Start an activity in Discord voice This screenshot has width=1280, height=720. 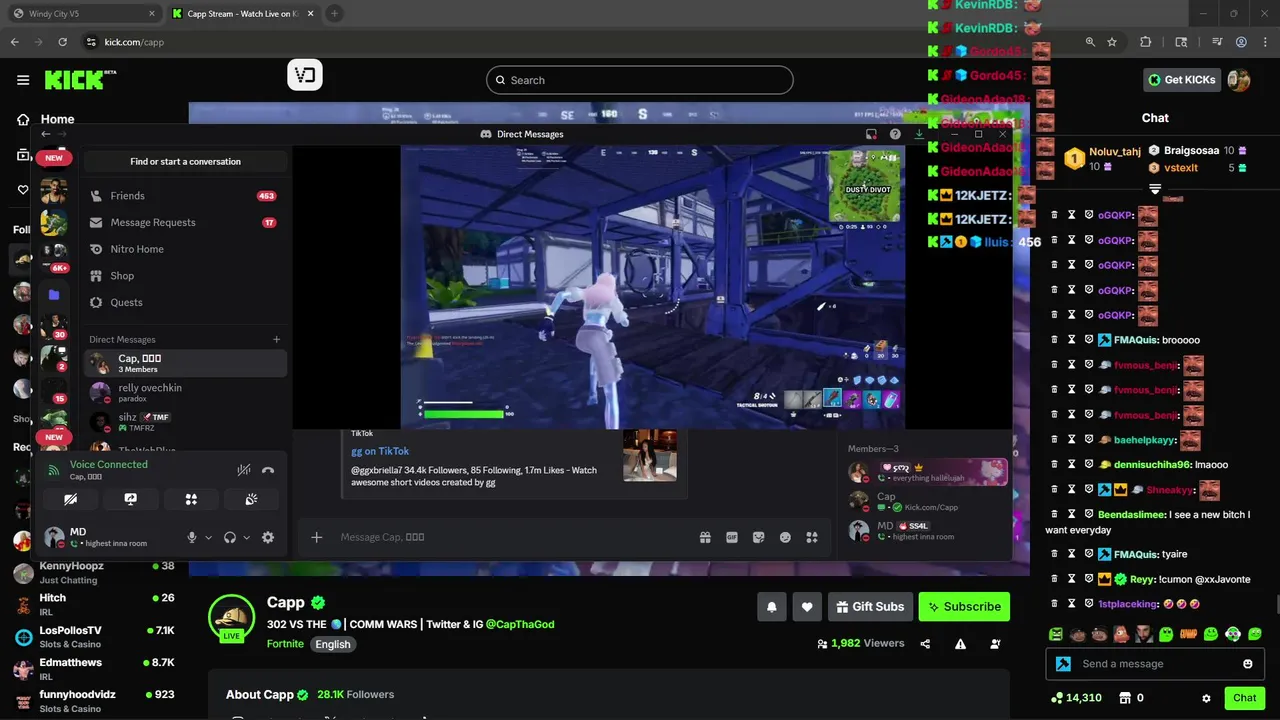(191, 499)
